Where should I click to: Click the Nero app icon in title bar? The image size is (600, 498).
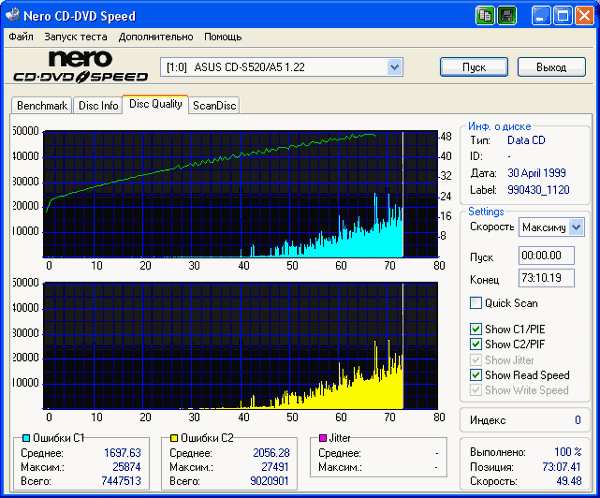tap(13, 15)
